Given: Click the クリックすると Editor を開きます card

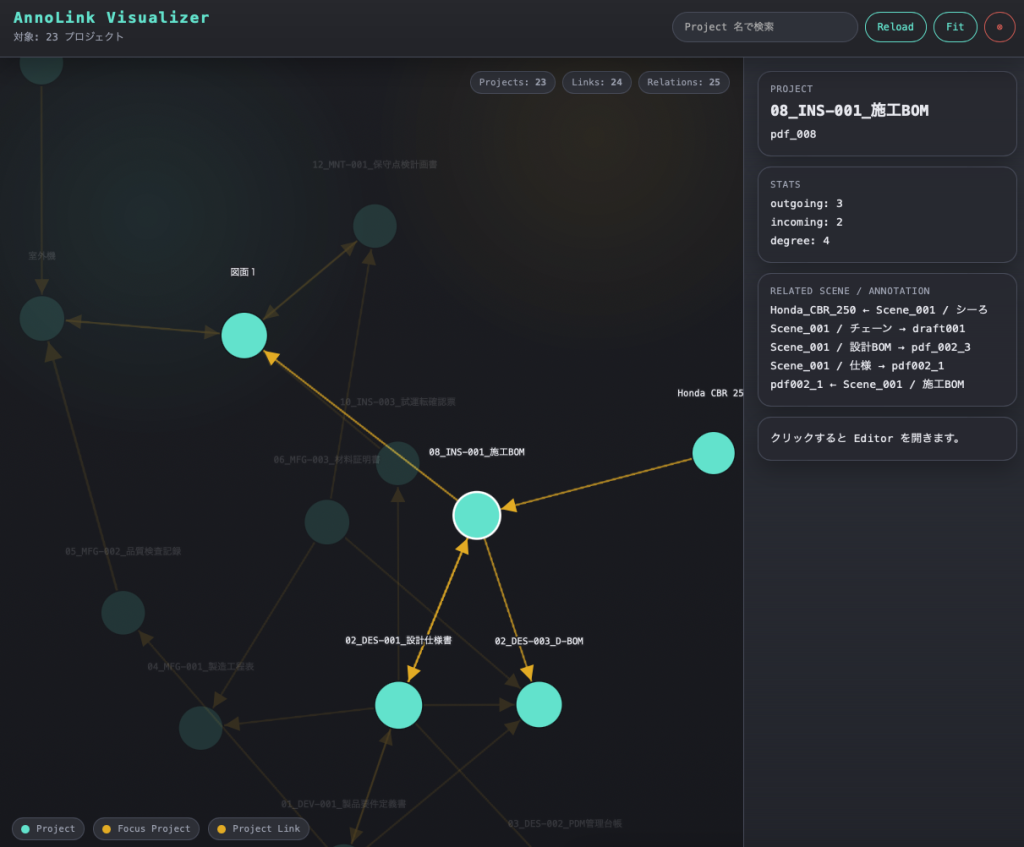Looking at the screenshot, I should [887, 438].
